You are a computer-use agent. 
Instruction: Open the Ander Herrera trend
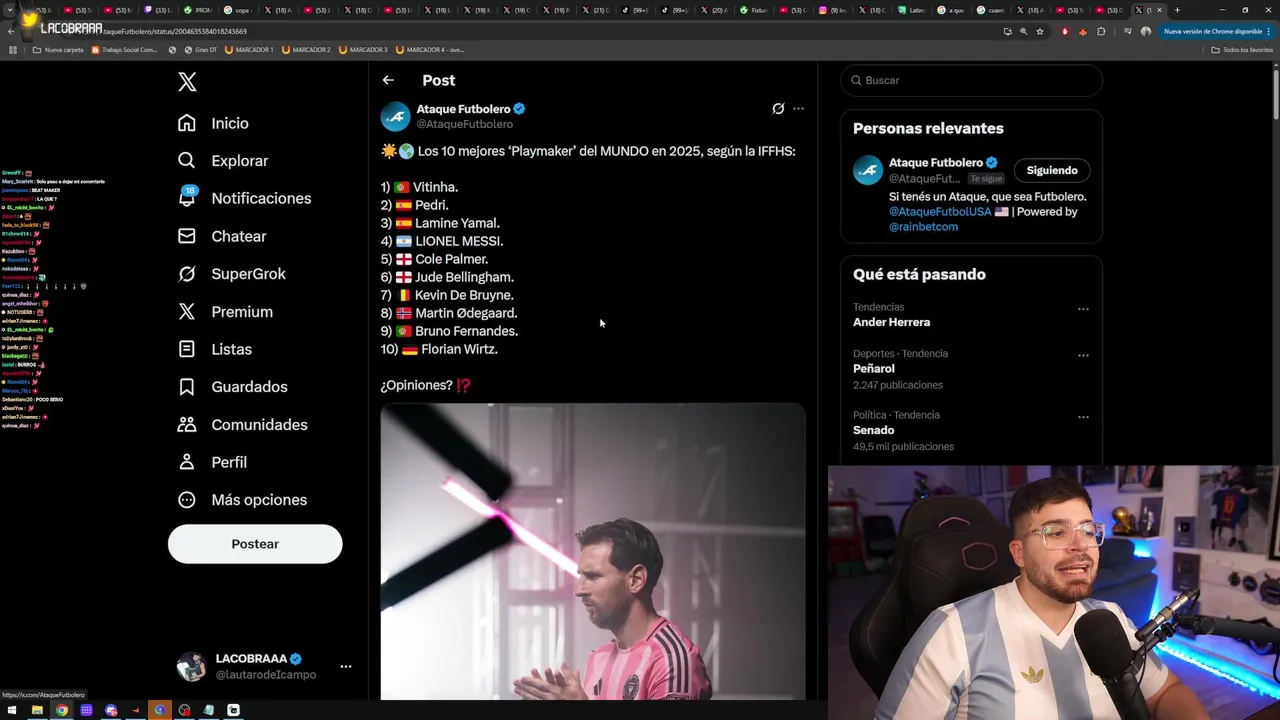[x=891, y=322]
